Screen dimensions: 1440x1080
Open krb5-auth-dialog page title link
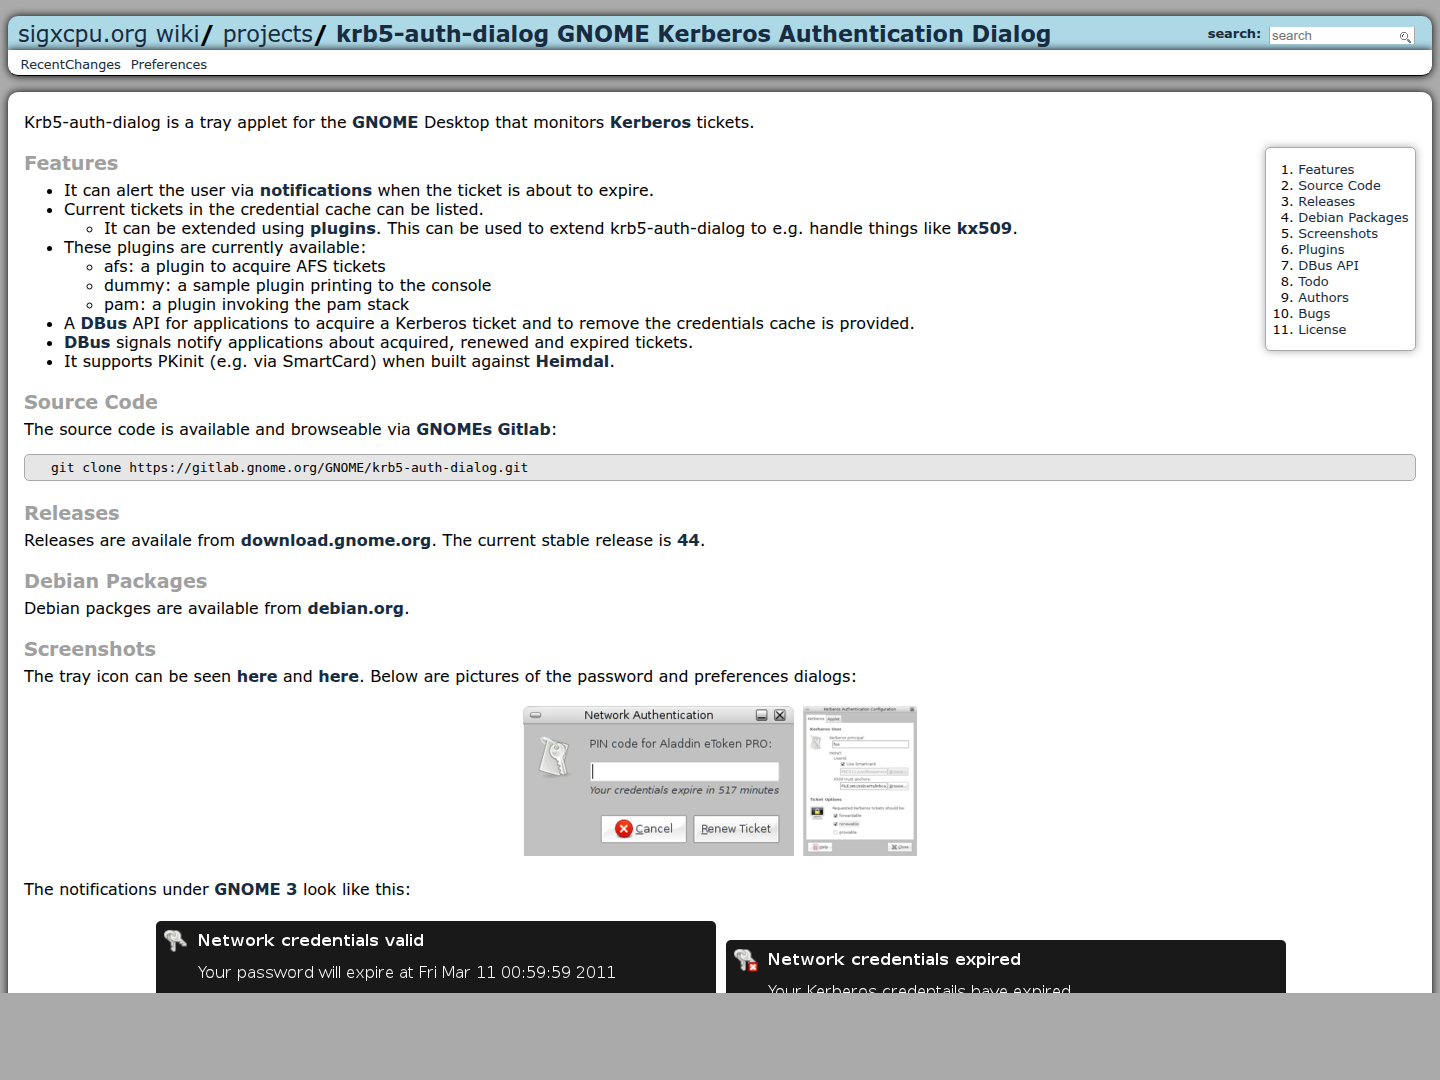693,34
